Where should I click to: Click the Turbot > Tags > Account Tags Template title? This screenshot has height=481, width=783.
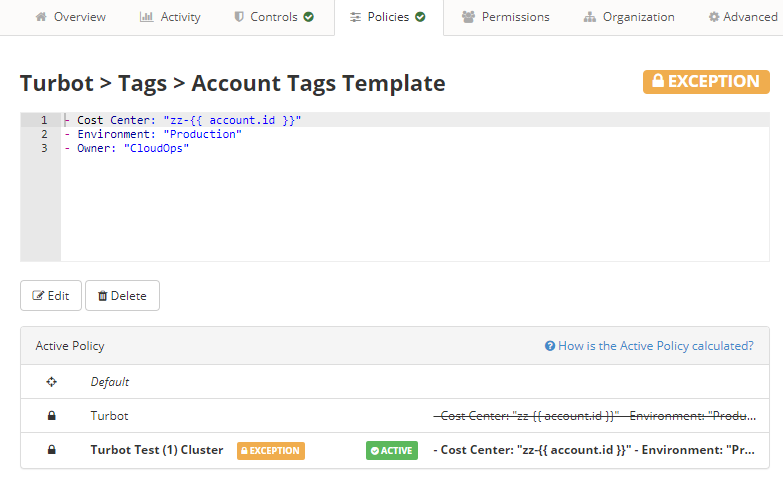point(233,83)
